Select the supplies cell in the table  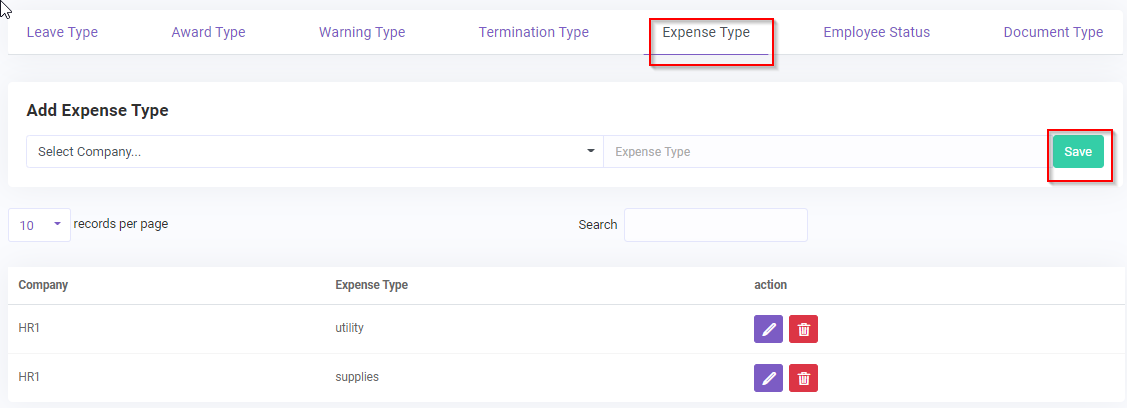(357, 377)
